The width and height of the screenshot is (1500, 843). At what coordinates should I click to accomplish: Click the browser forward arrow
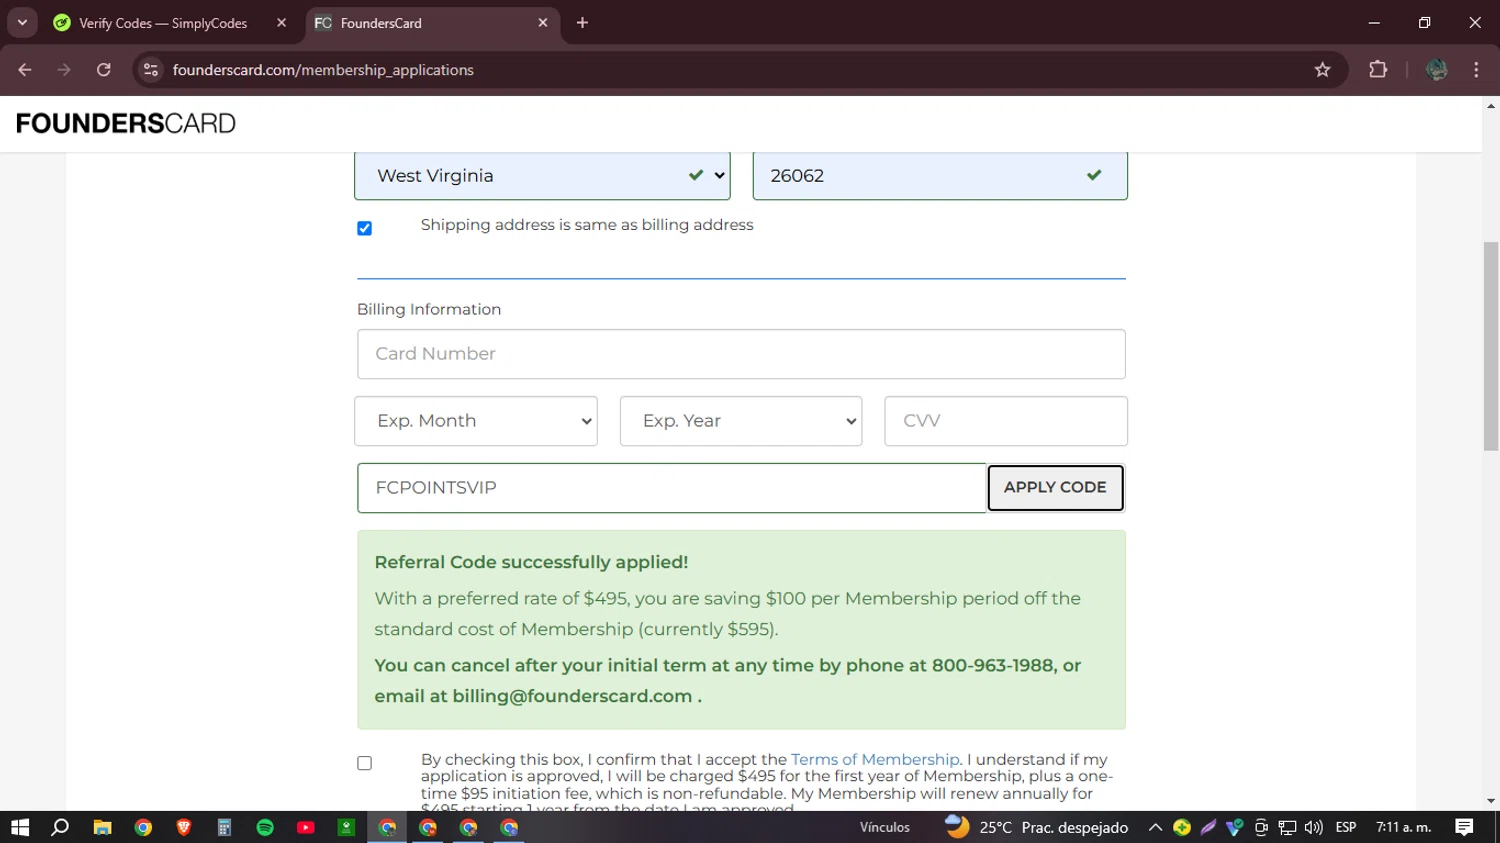[x=64, y=70]
